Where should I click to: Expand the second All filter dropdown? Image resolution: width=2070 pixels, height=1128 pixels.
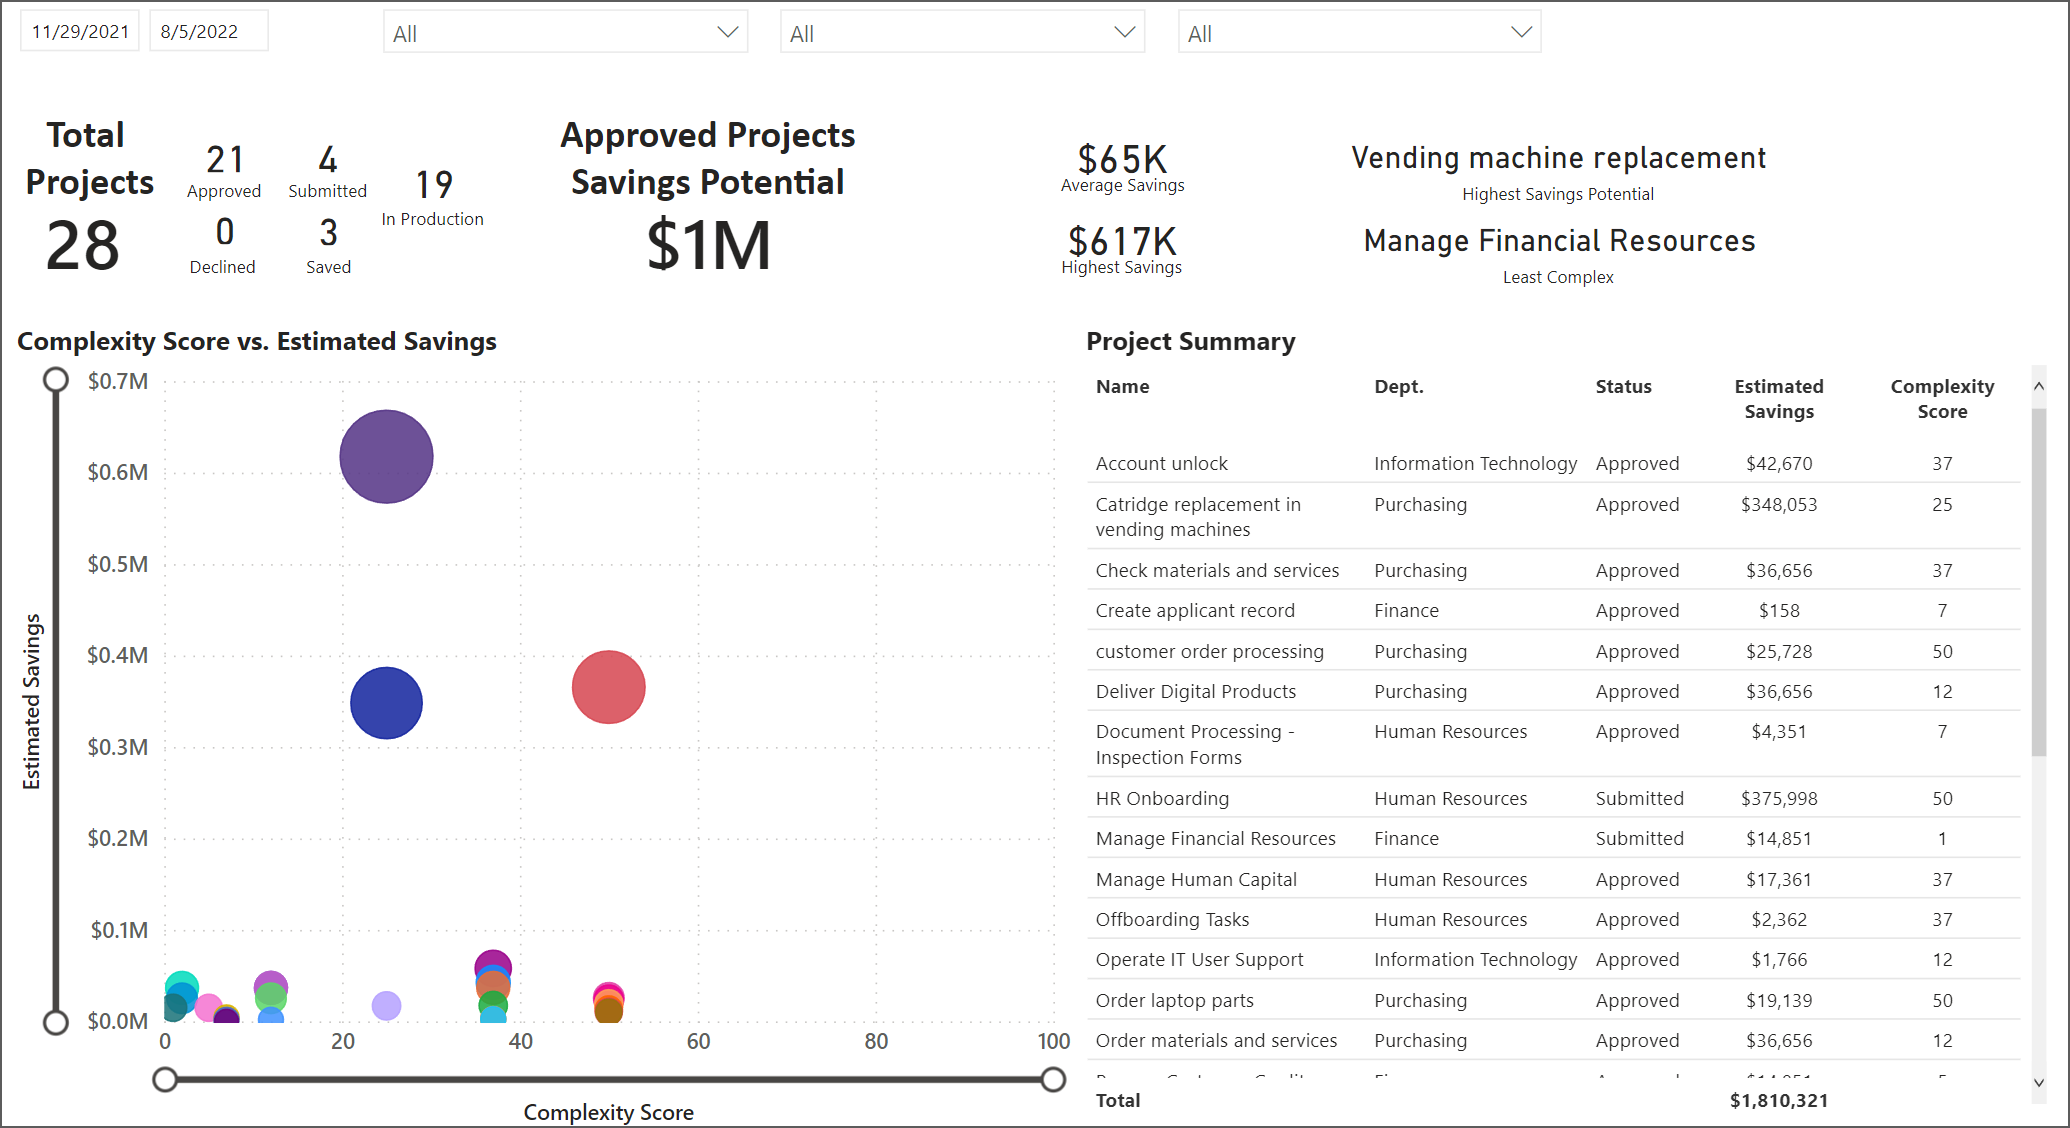coord(961,33)
